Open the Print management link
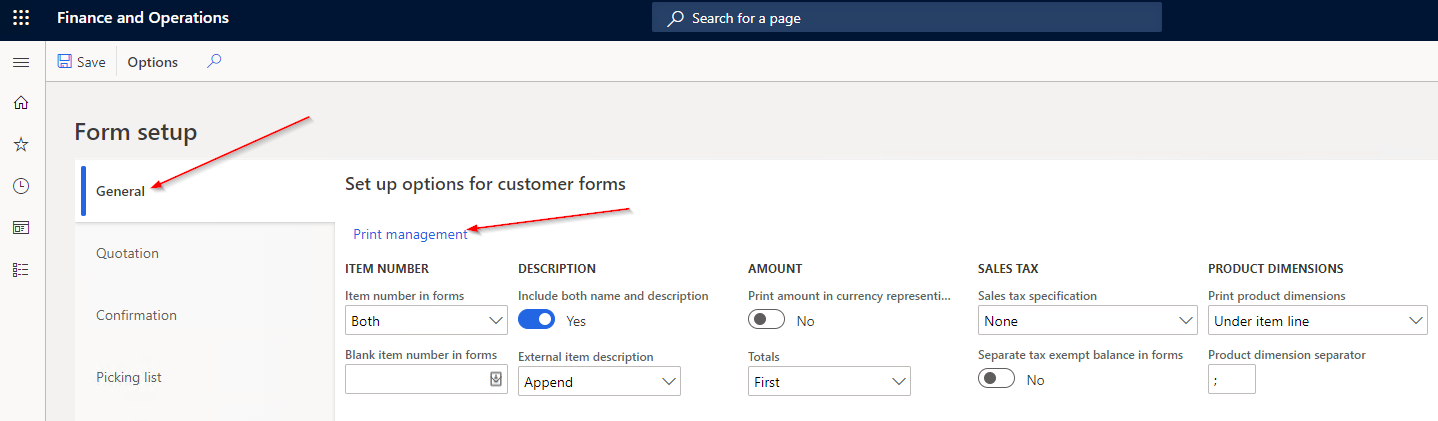 [x=410, y=234]
